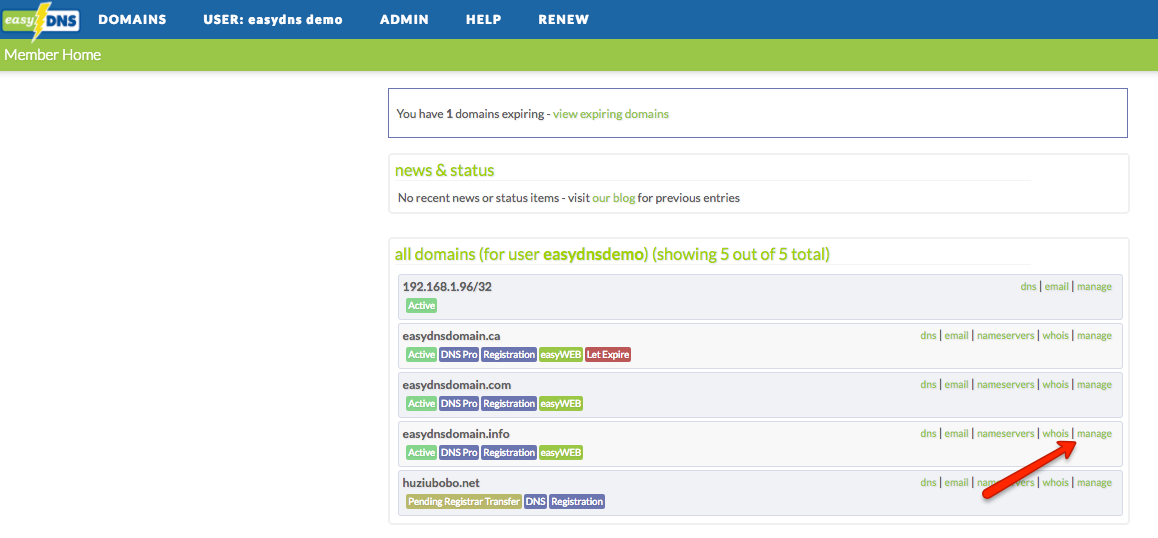Click DNS Pro badge on easydnsdomain.com

[459, 404]
